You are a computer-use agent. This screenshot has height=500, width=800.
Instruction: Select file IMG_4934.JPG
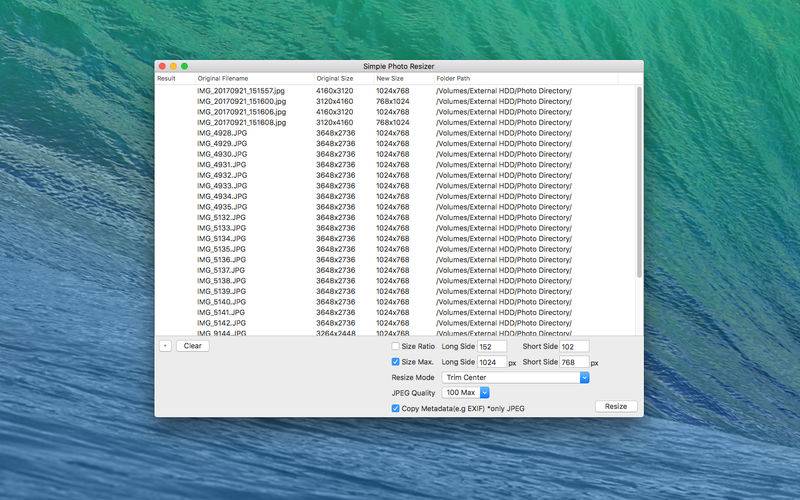[x=395, y=196]
